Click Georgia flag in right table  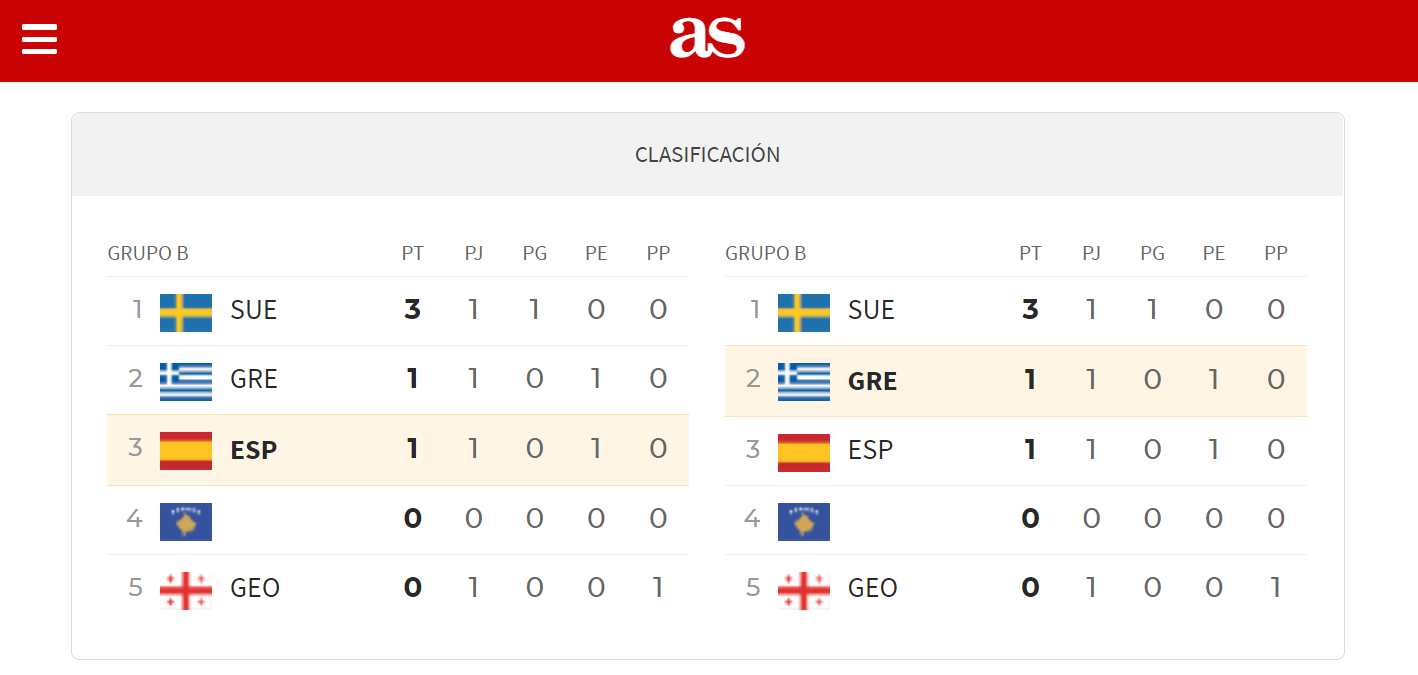[x=804, y=591]
